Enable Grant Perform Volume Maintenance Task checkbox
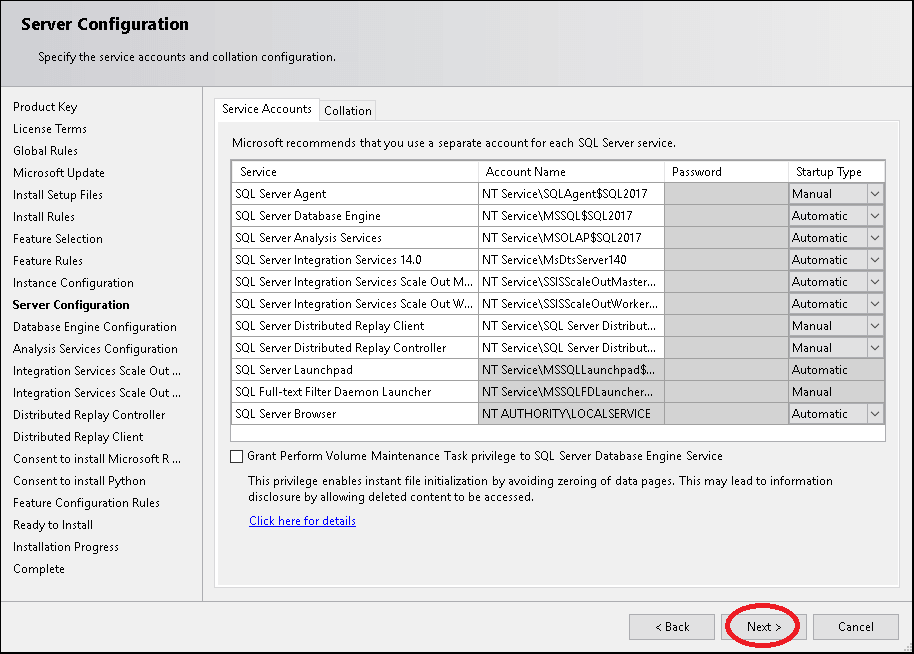 point(236,456)
